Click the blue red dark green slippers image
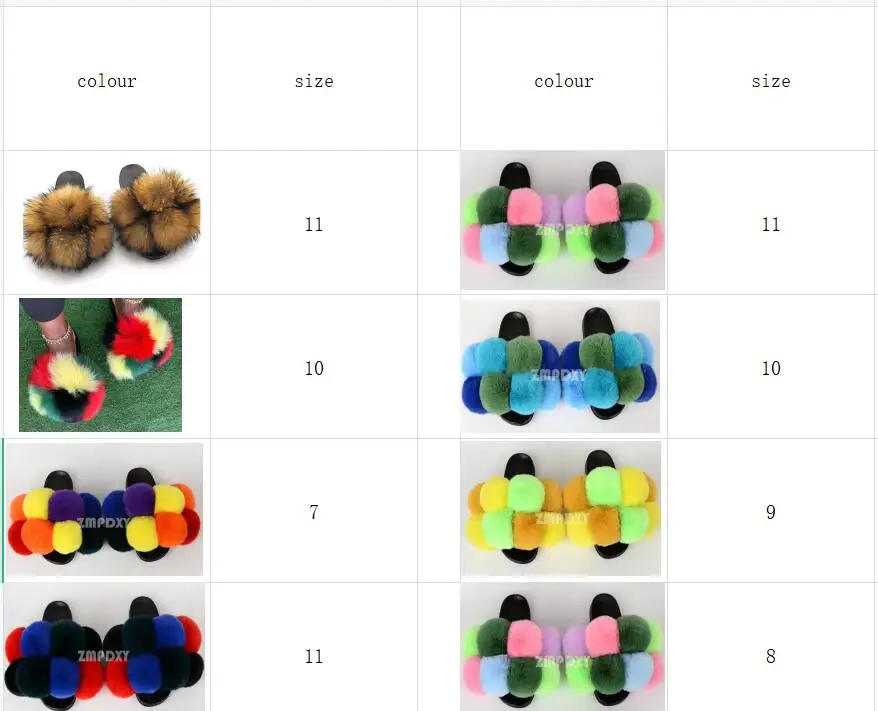Screen dimensions: 878x711 tap(104, 647)
